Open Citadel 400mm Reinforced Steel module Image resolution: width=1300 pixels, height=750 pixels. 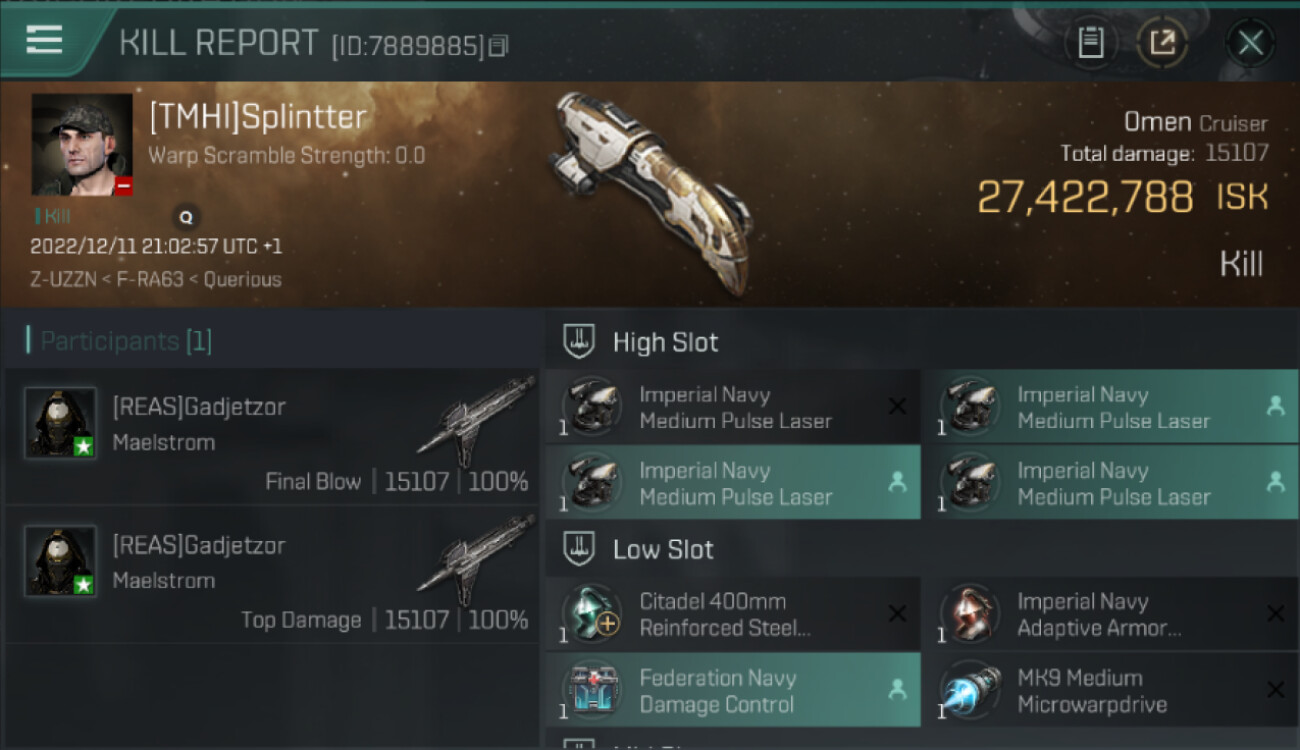733,614
